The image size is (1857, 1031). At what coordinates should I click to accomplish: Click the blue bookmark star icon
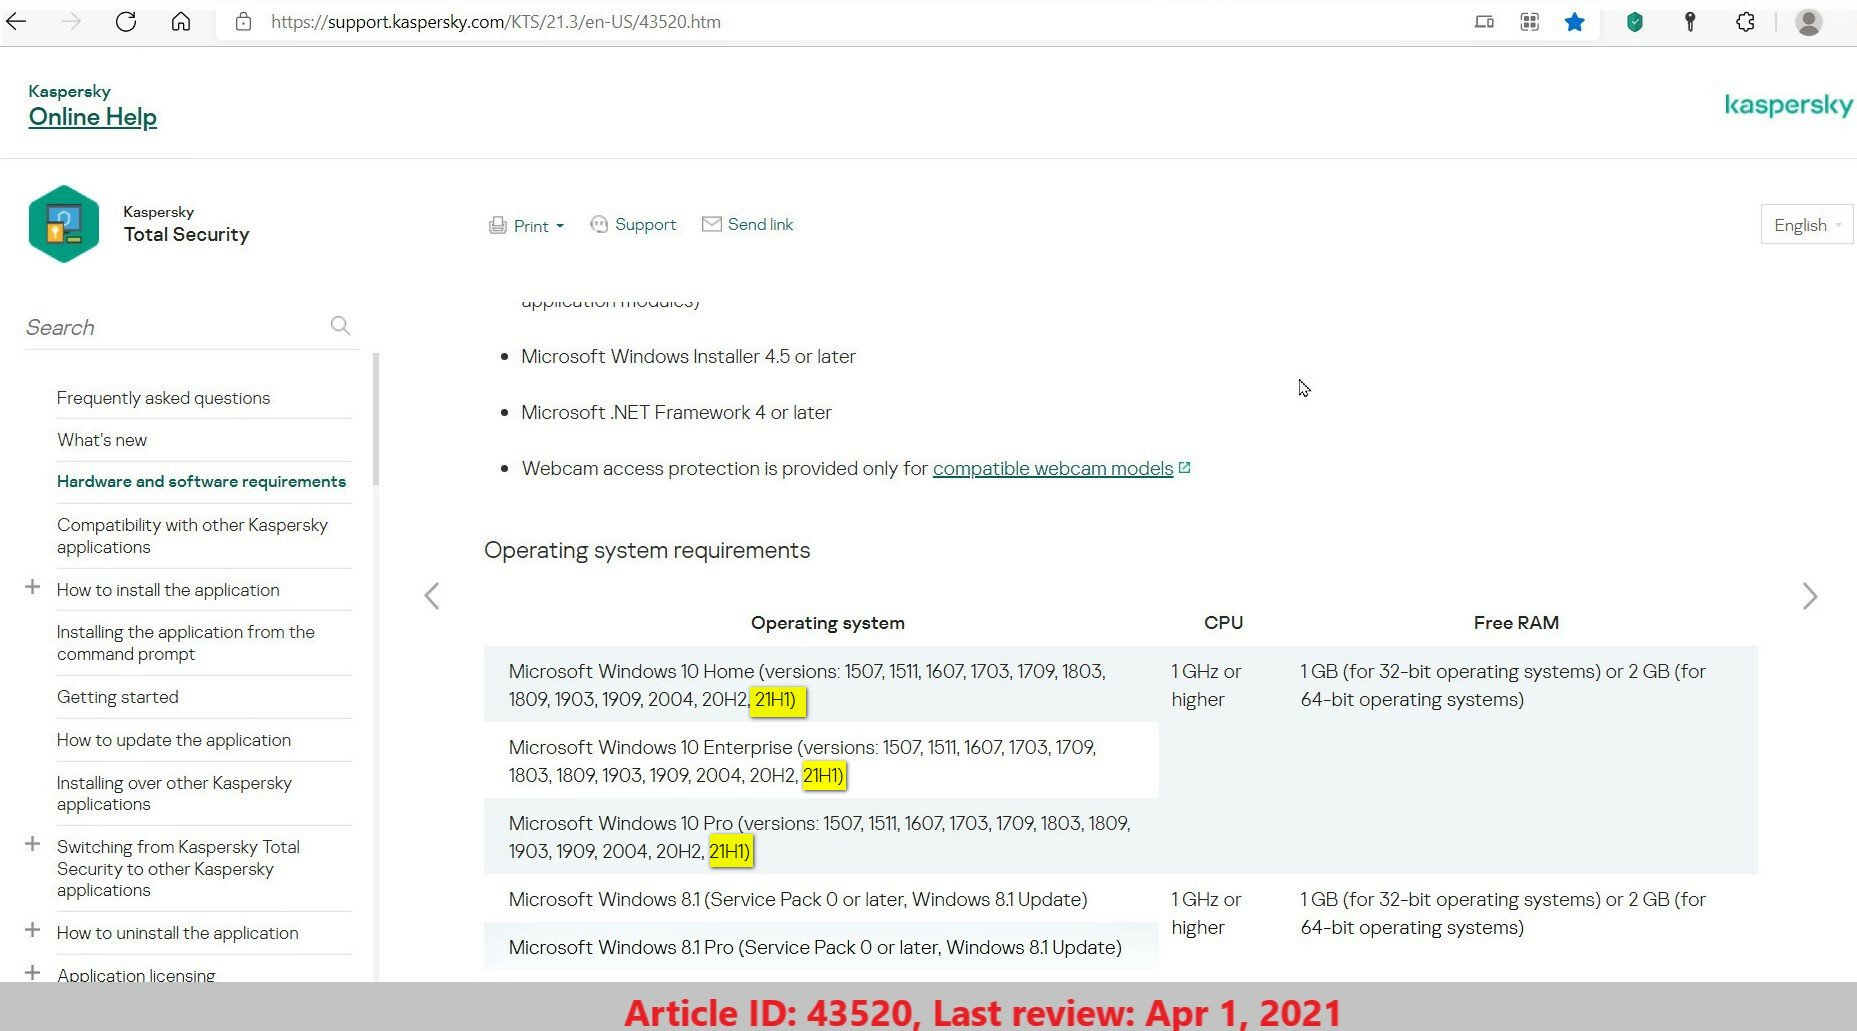tap(1575, 22)
